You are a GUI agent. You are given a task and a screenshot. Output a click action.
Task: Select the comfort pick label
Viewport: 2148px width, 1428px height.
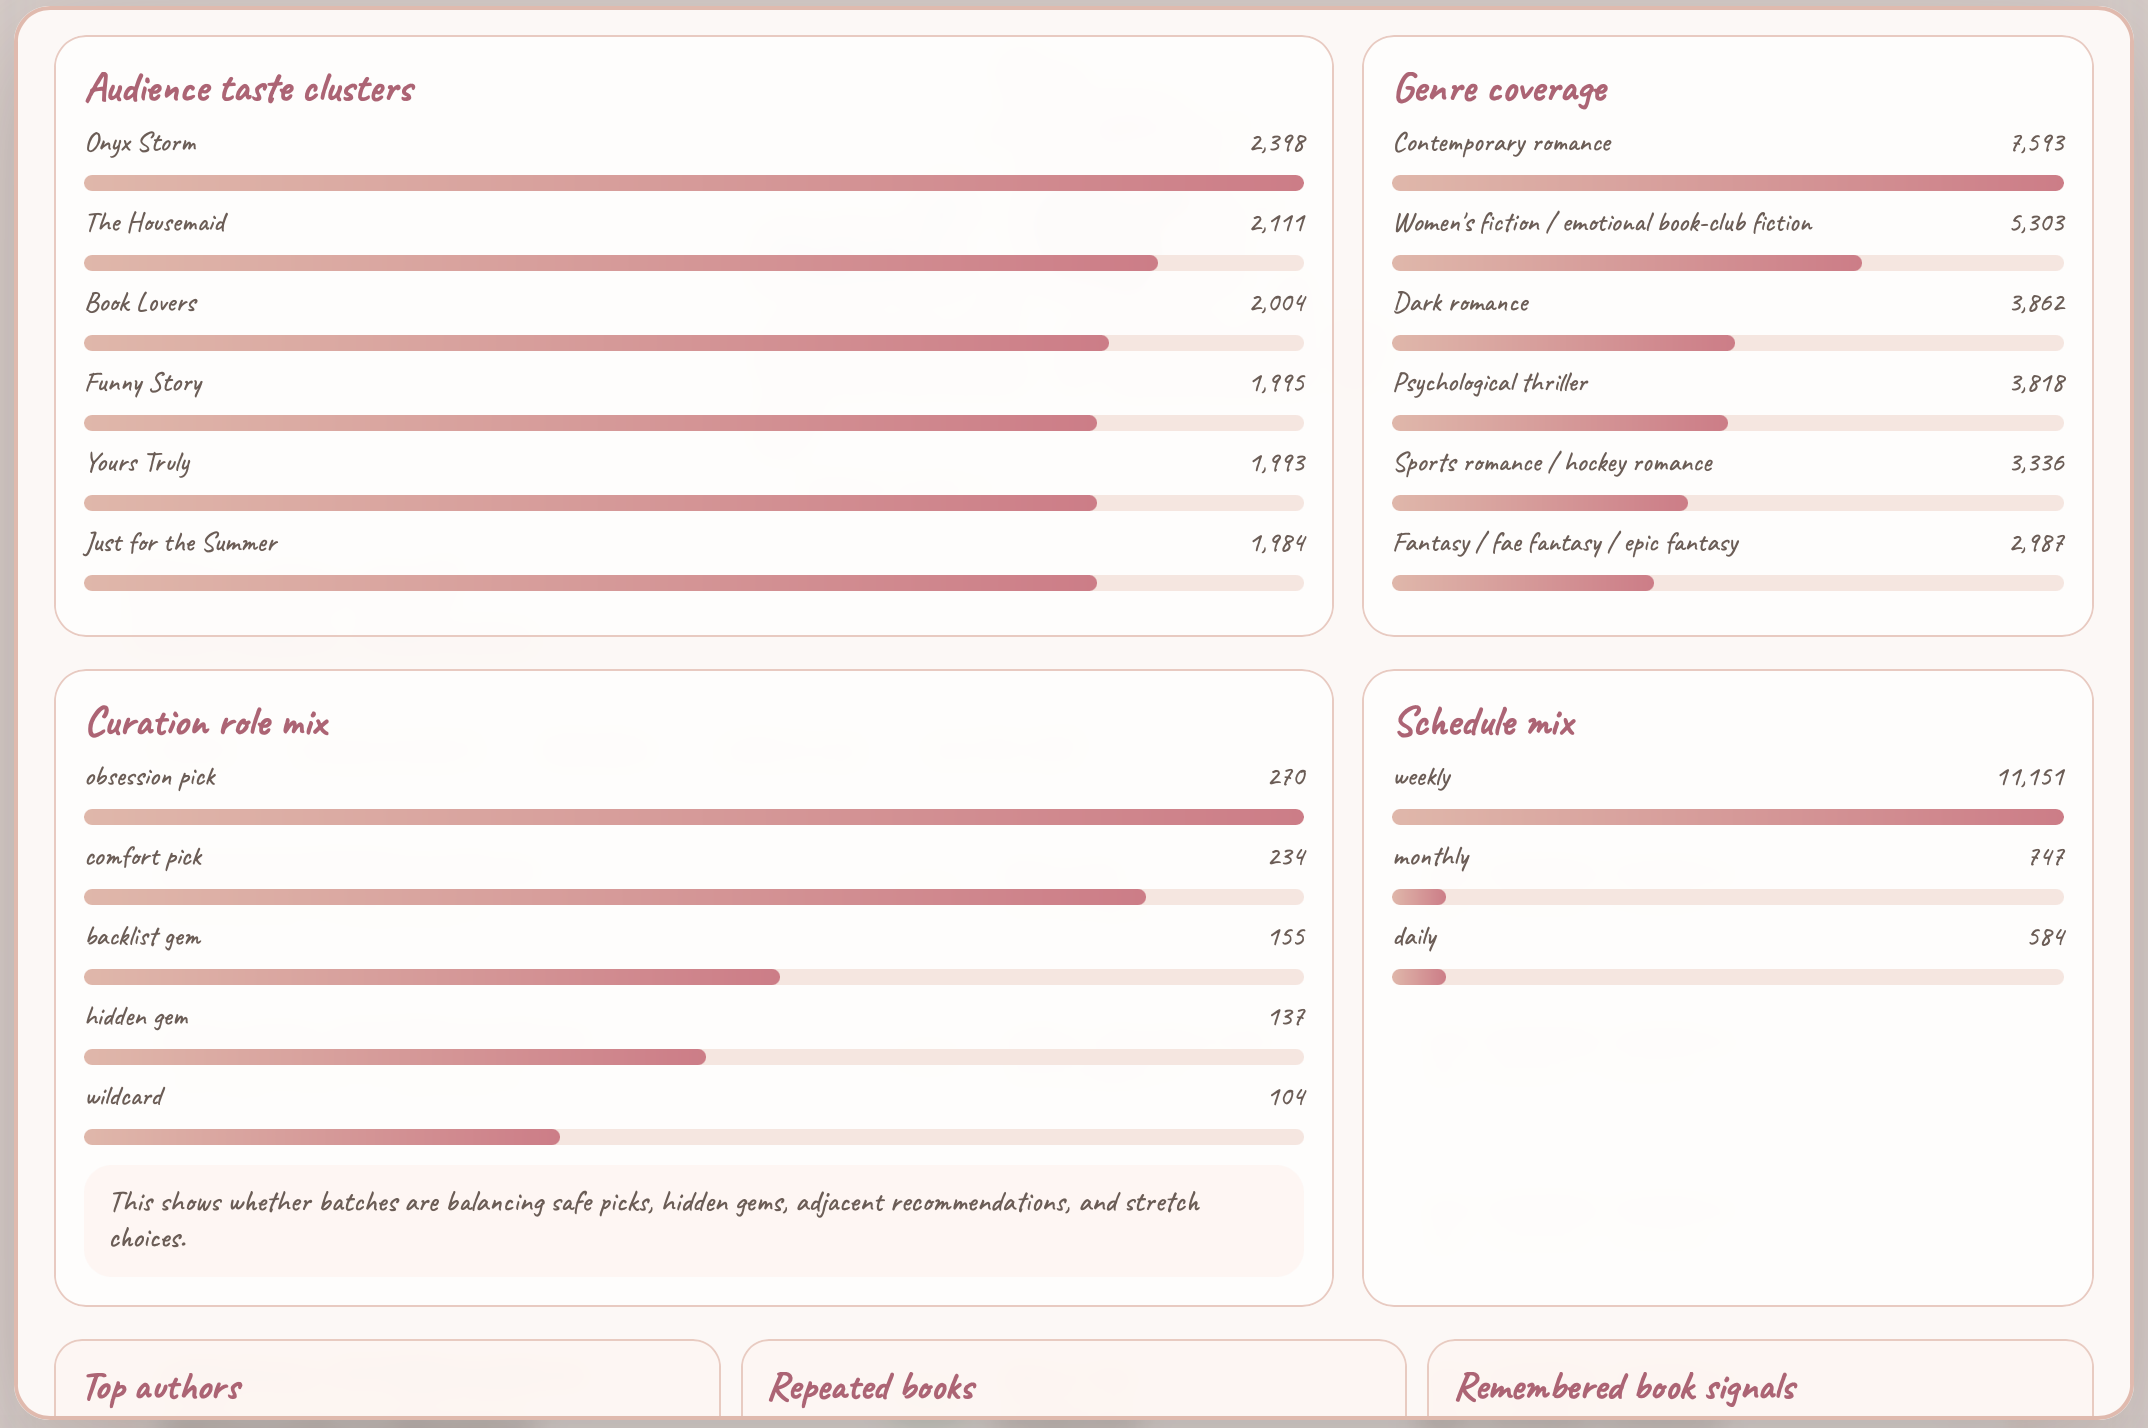coord(144,857)
